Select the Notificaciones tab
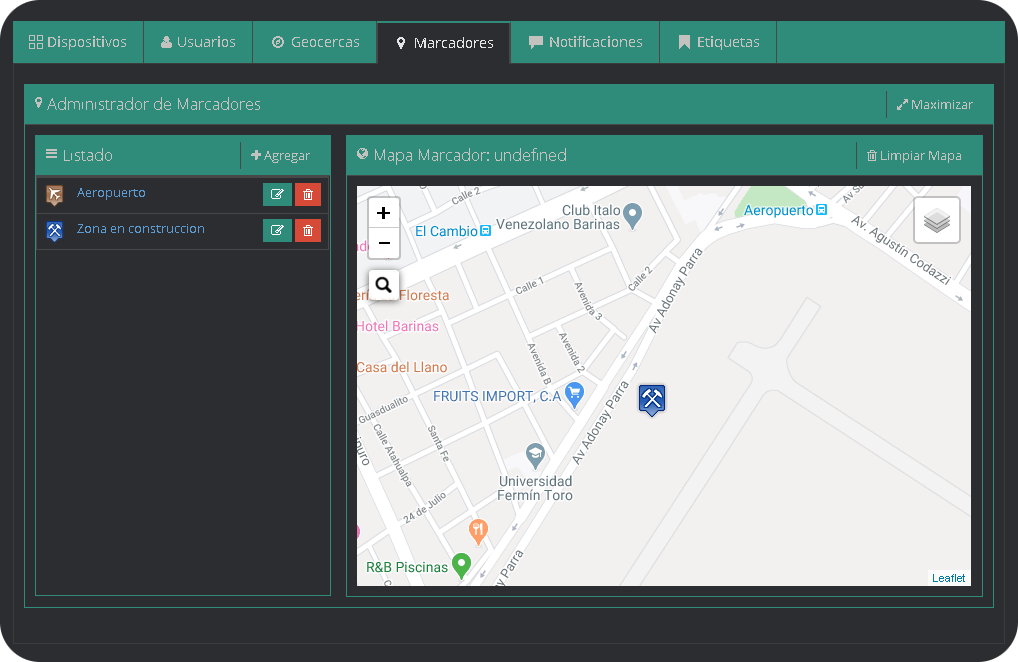The width and height of the screenshot is (1018, 662). 585,43
